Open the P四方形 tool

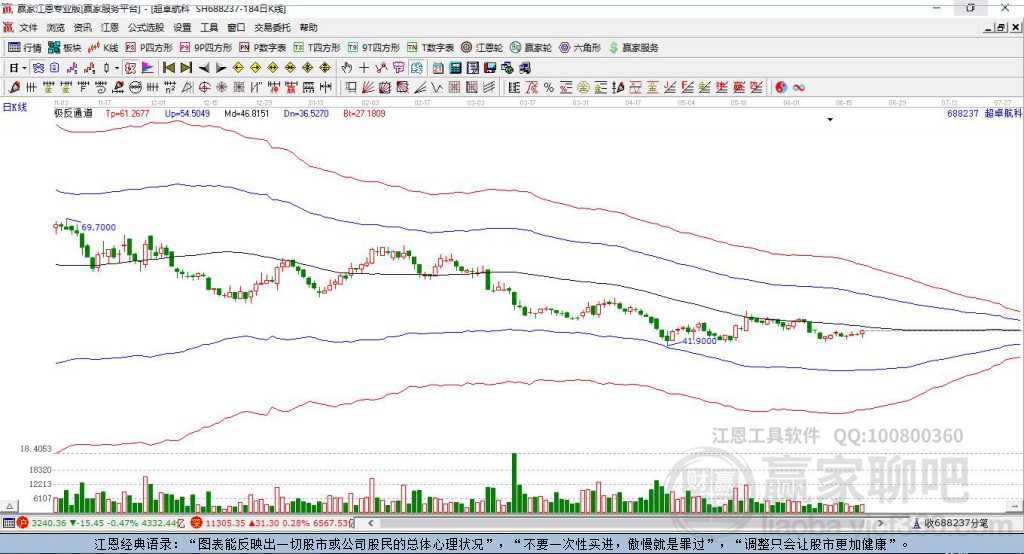(x=149, y=48)
